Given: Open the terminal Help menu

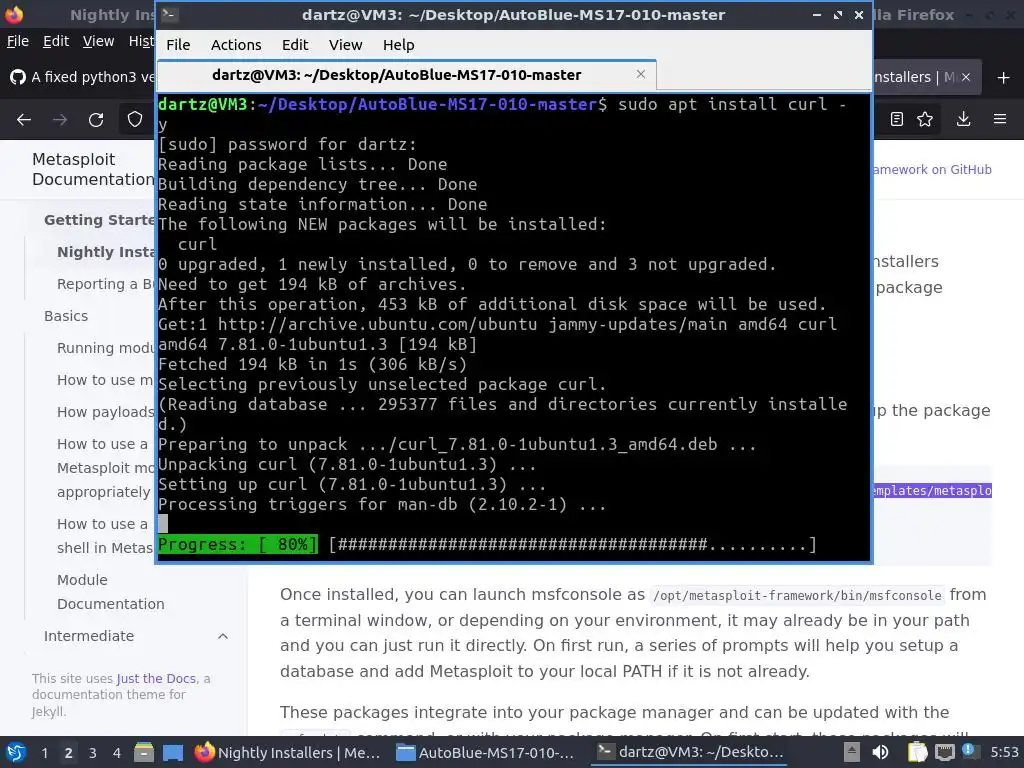Looking at the screenshot, I should pyautogui.click(x=398, y=45).
